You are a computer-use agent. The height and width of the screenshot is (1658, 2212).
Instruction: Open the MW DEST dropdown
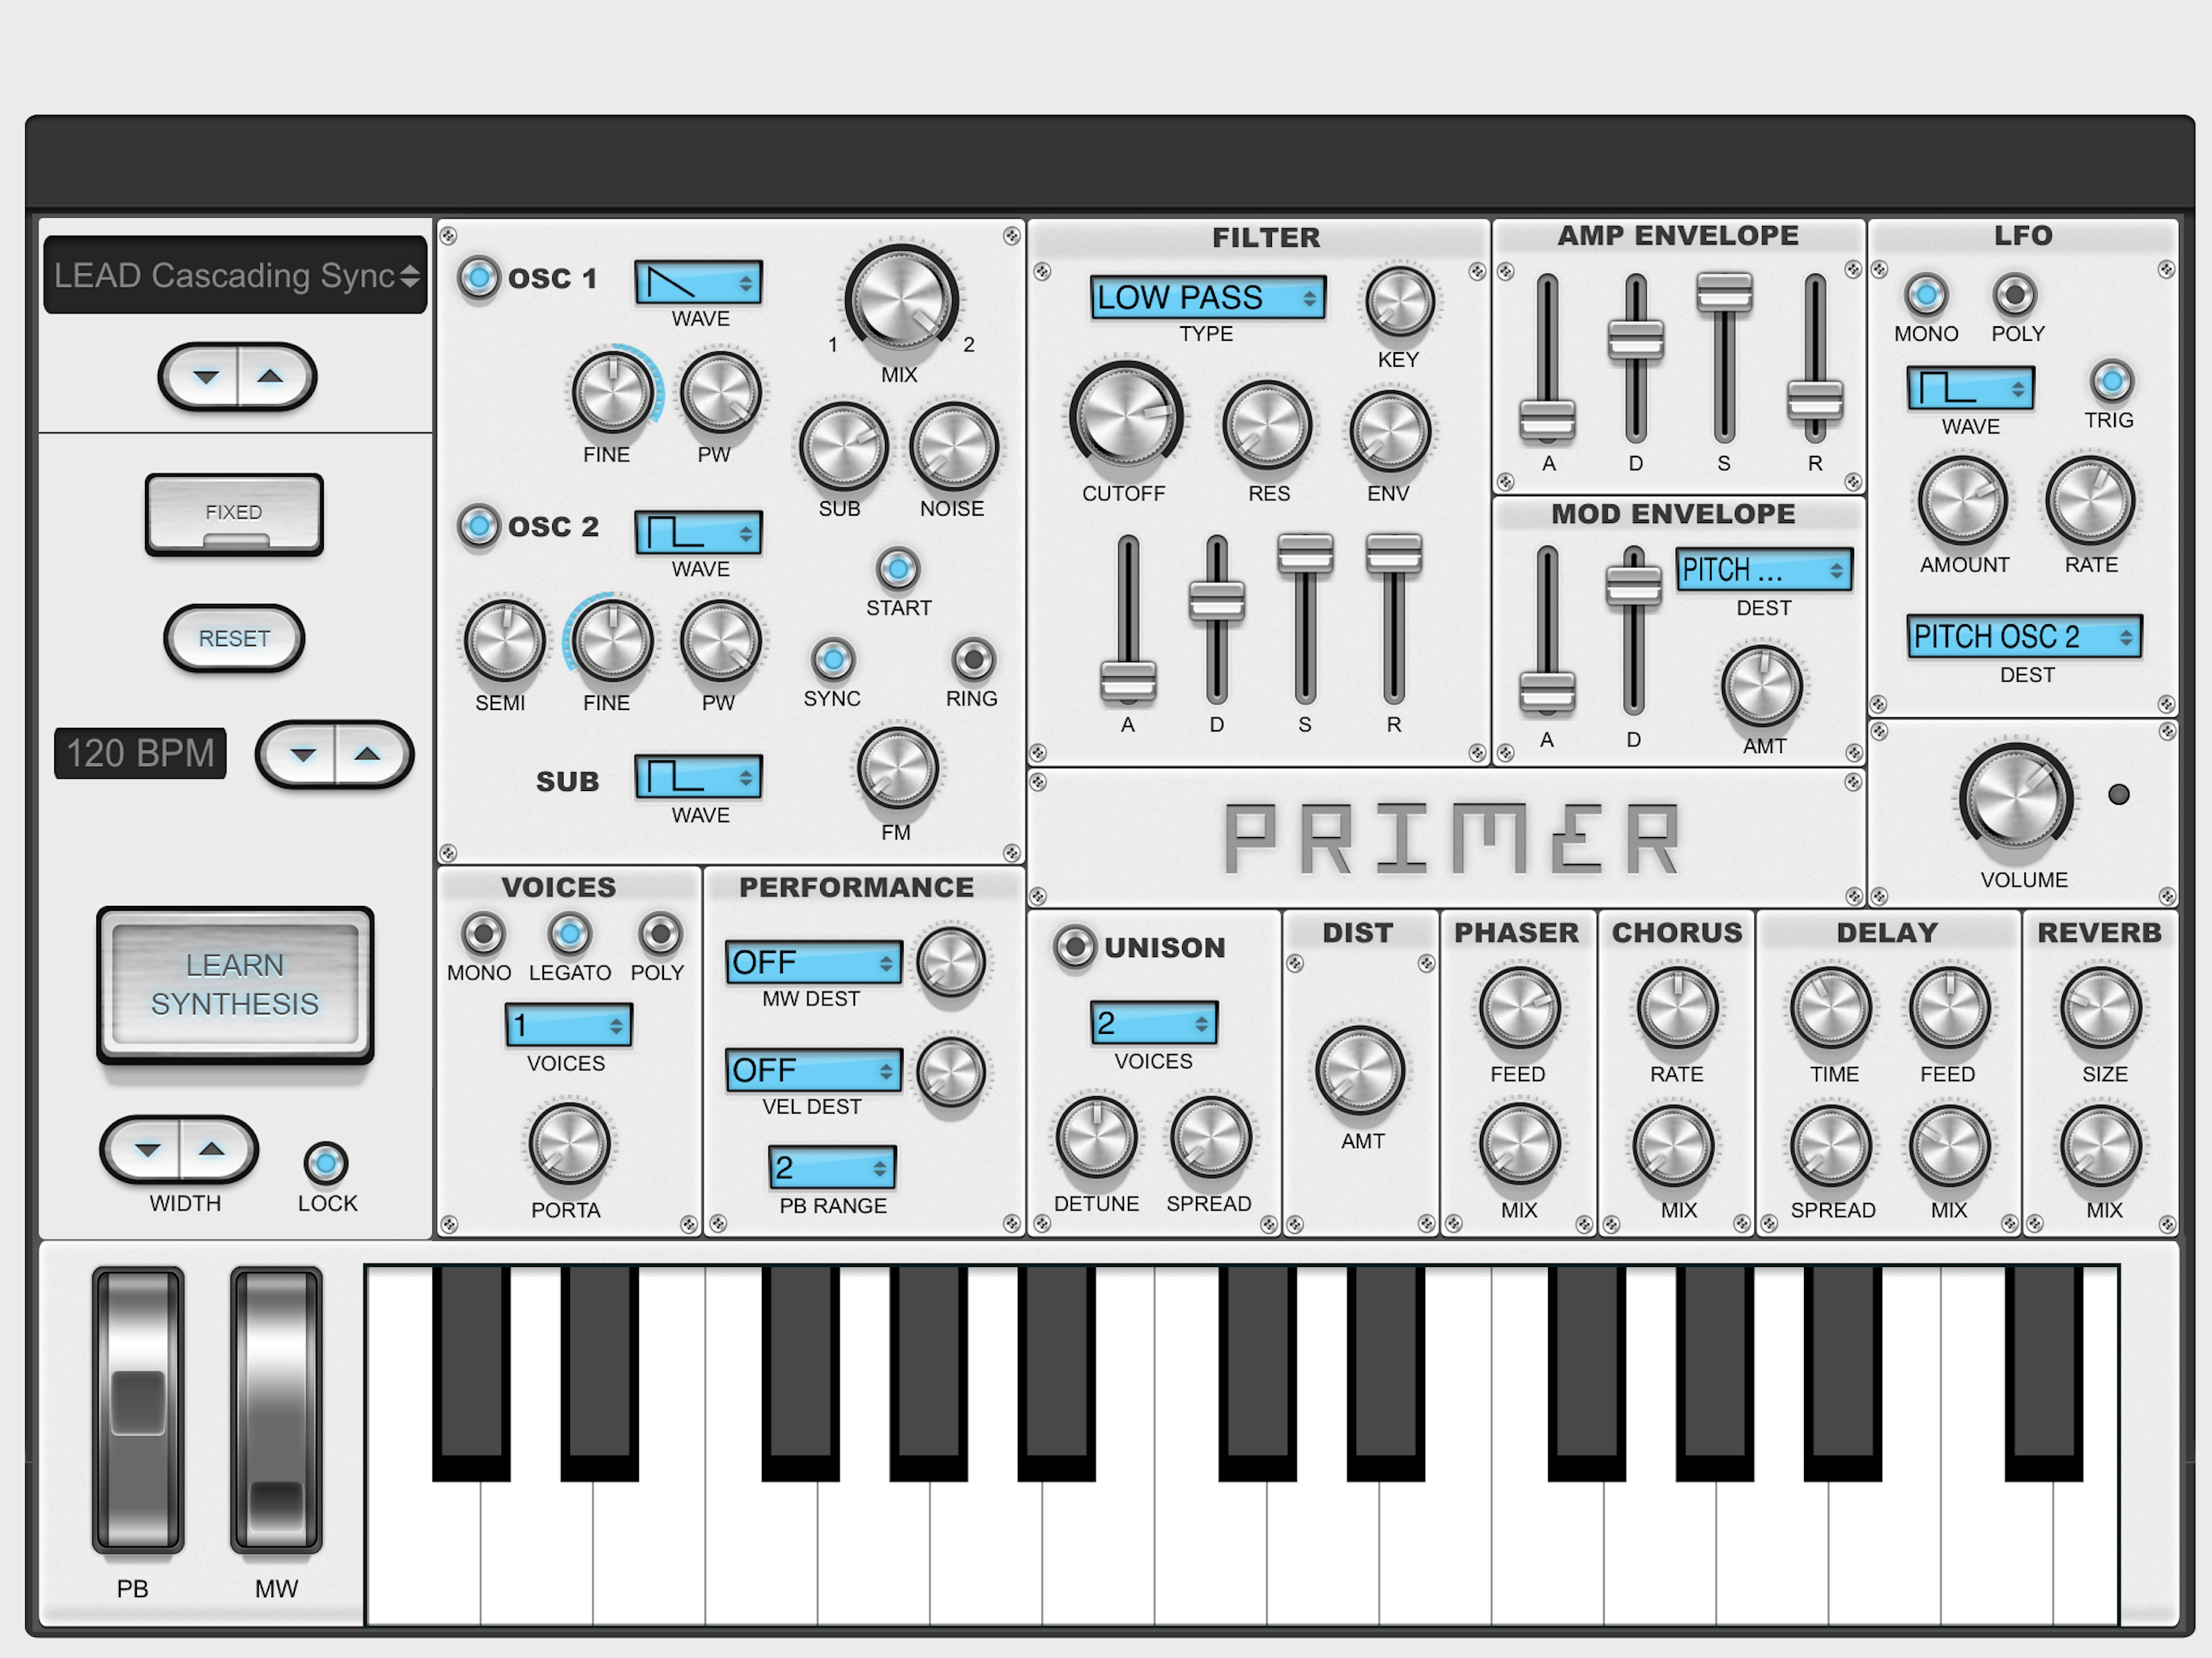(812, 962)
